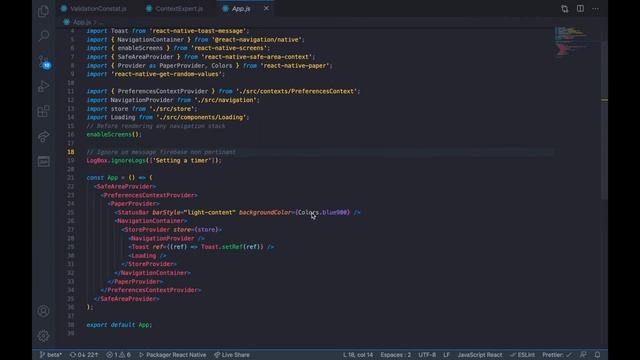Click opening '<PaperProvider>' tag on line 24
Screen dimensions: 640x360
[x=133, y=203]
